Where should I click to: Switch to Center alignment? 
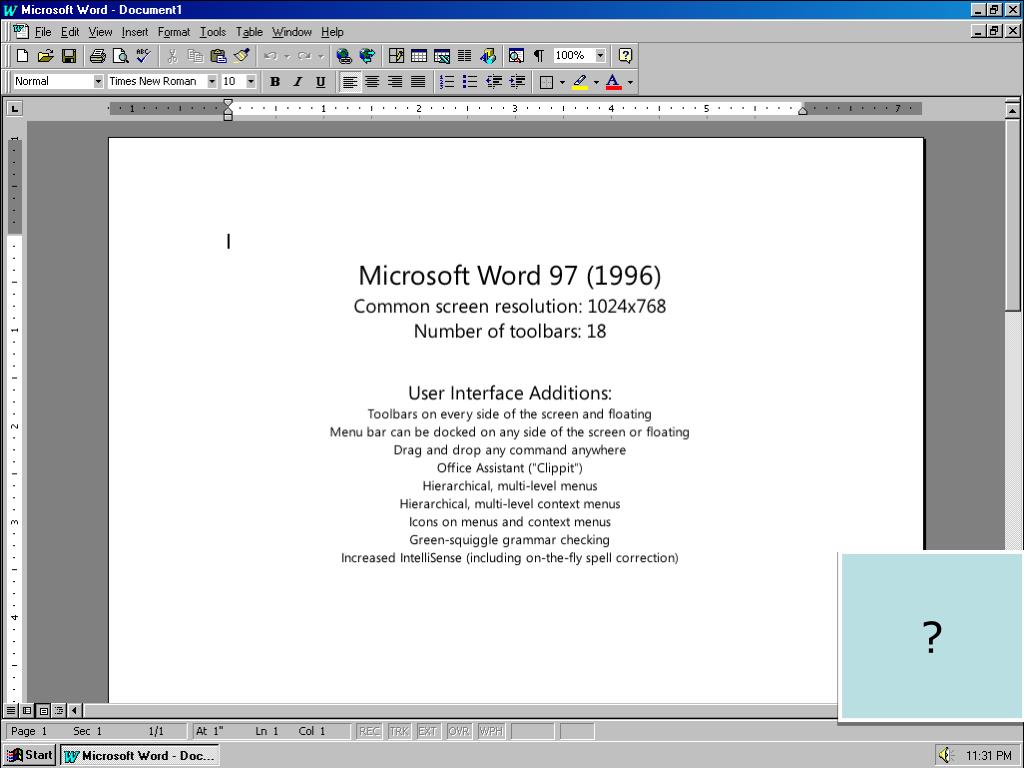(x=372, y=82)
